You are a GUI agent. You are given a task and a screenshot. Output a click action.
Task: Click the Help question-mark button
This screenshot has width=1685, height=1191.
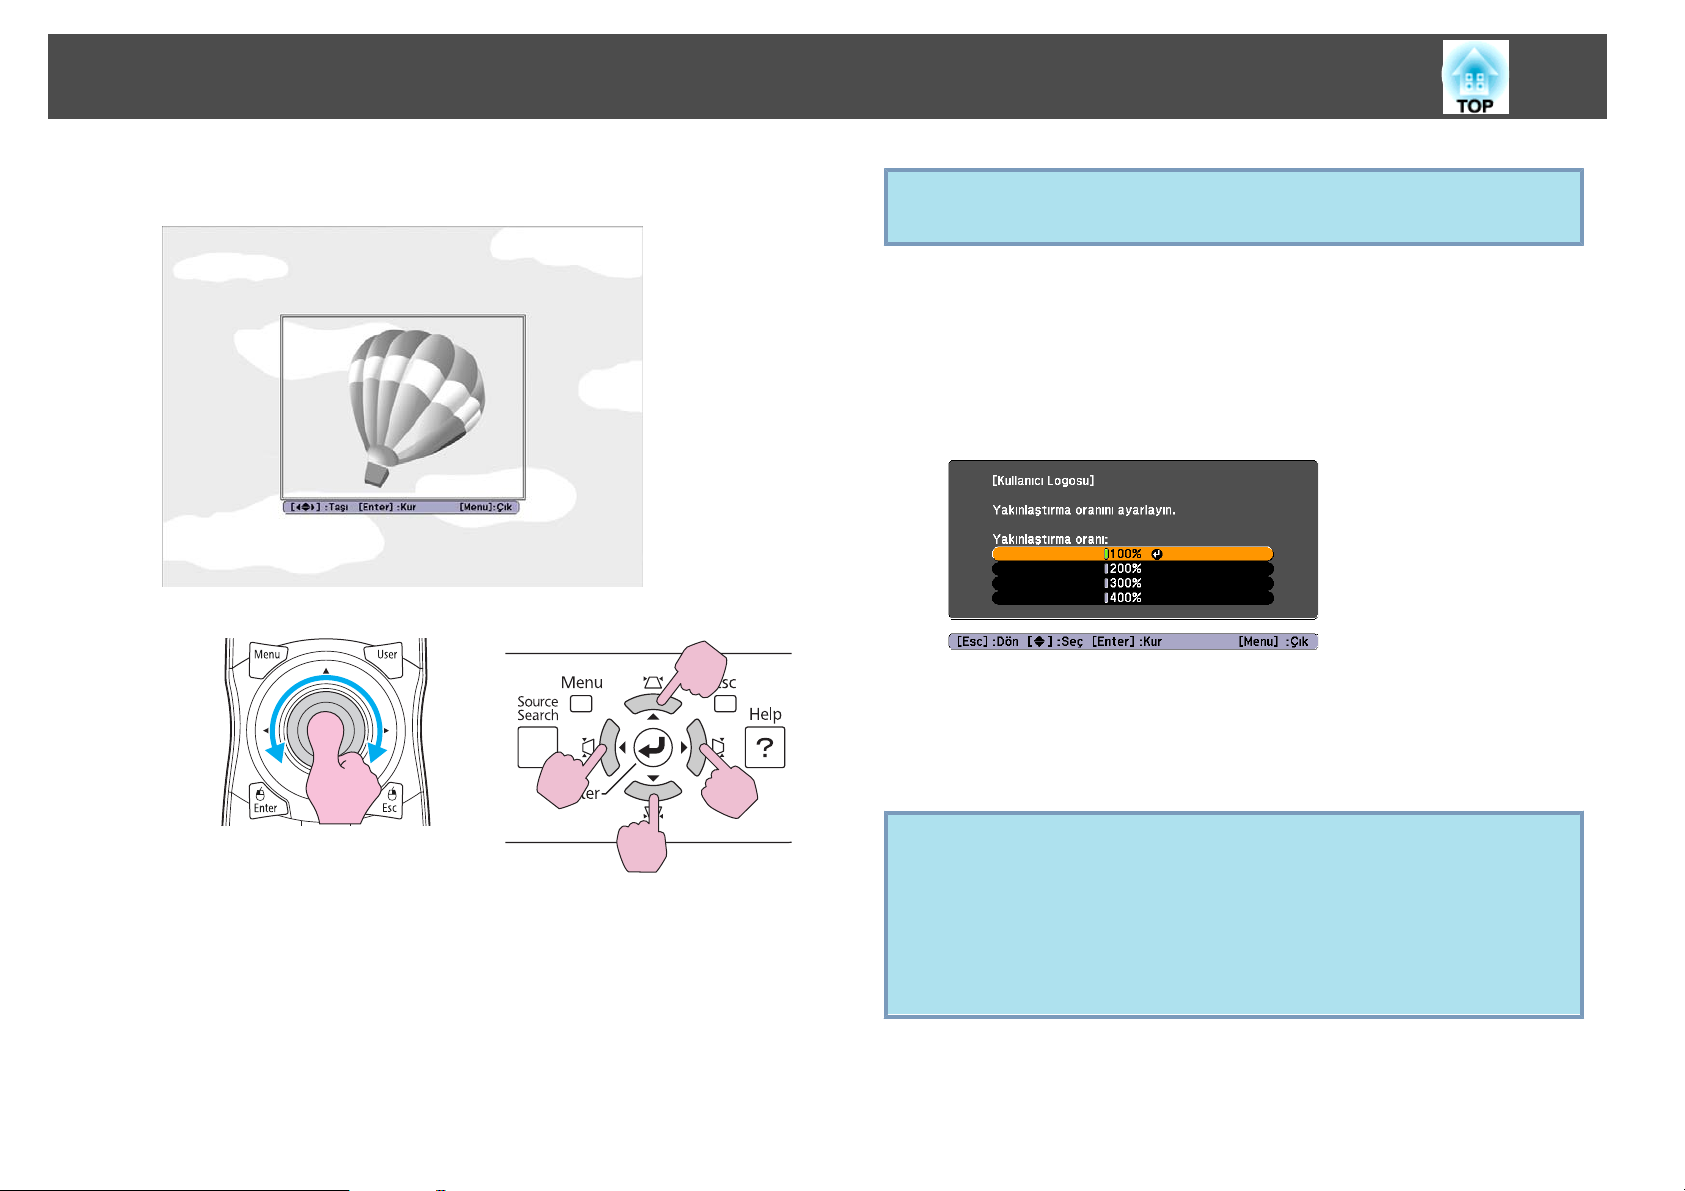click(x=765, y=747)
